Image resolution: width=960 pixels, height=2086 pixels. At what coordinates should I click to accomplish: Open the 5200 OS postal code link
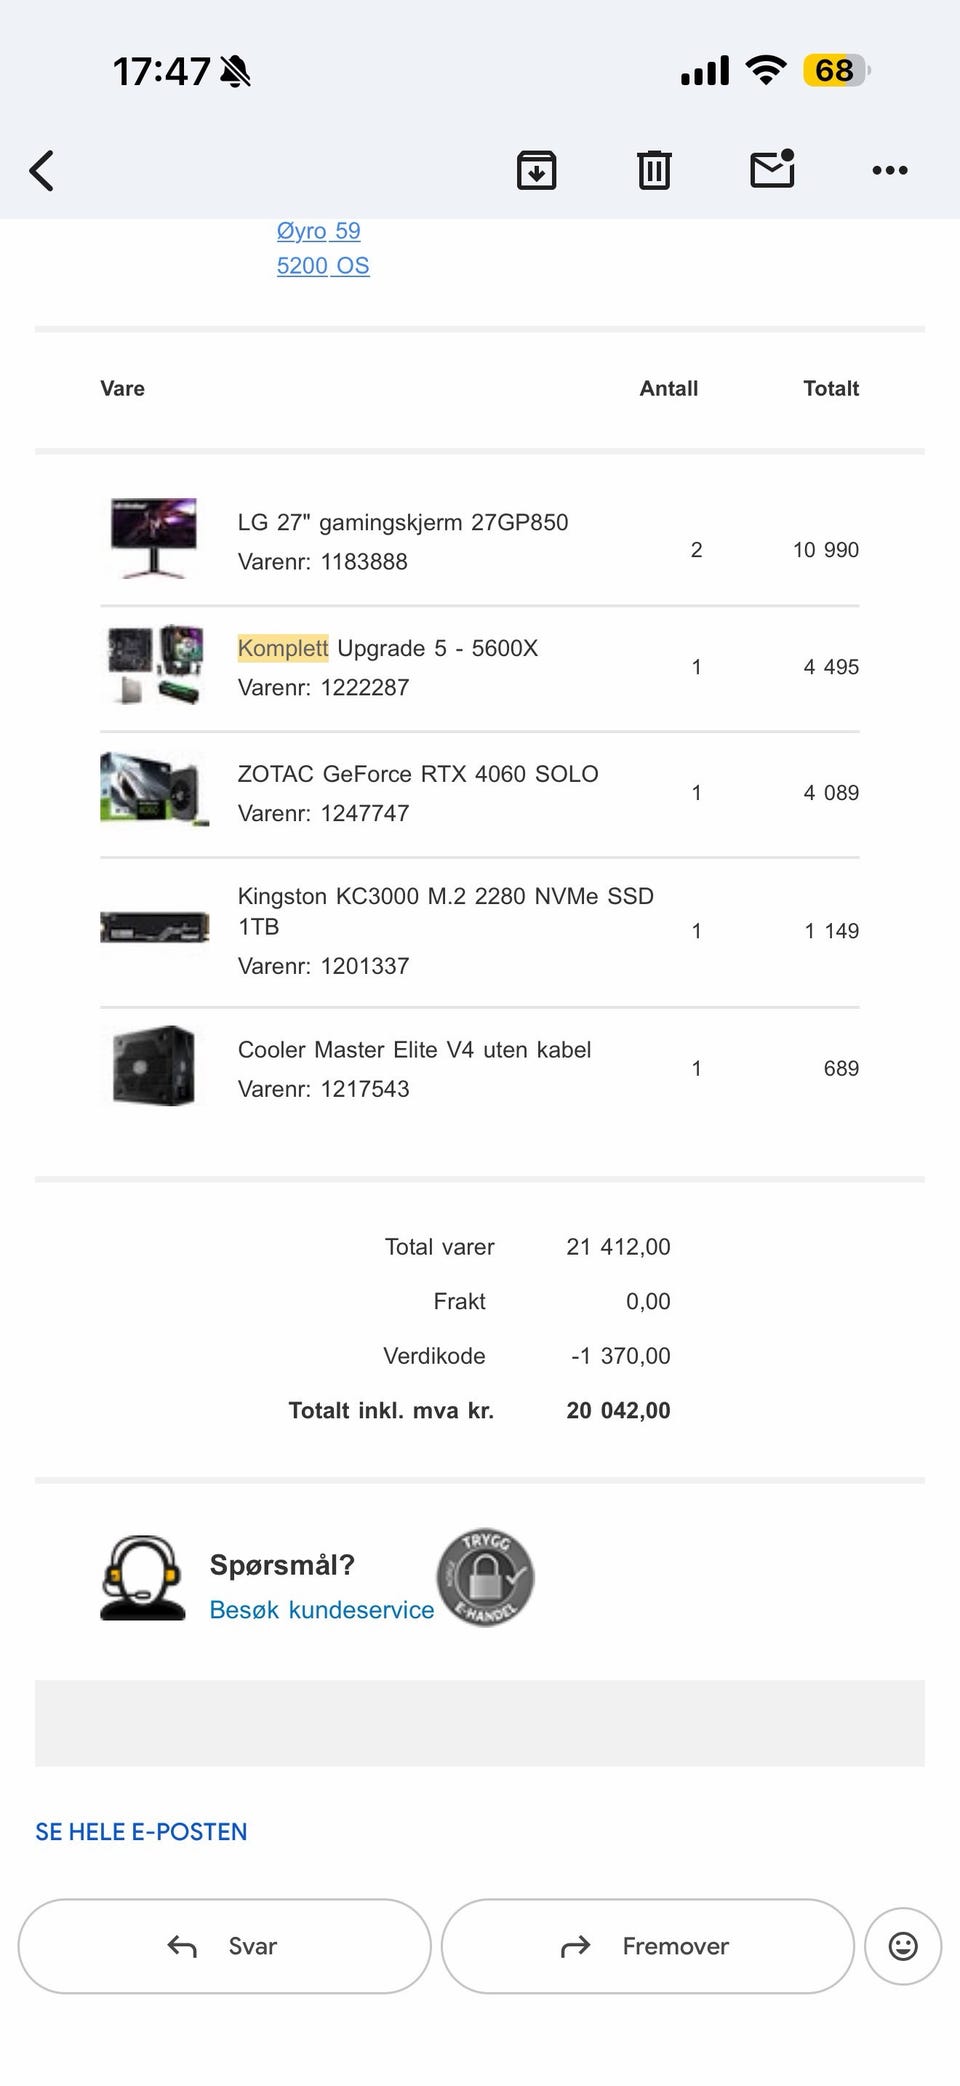[323, 266]
